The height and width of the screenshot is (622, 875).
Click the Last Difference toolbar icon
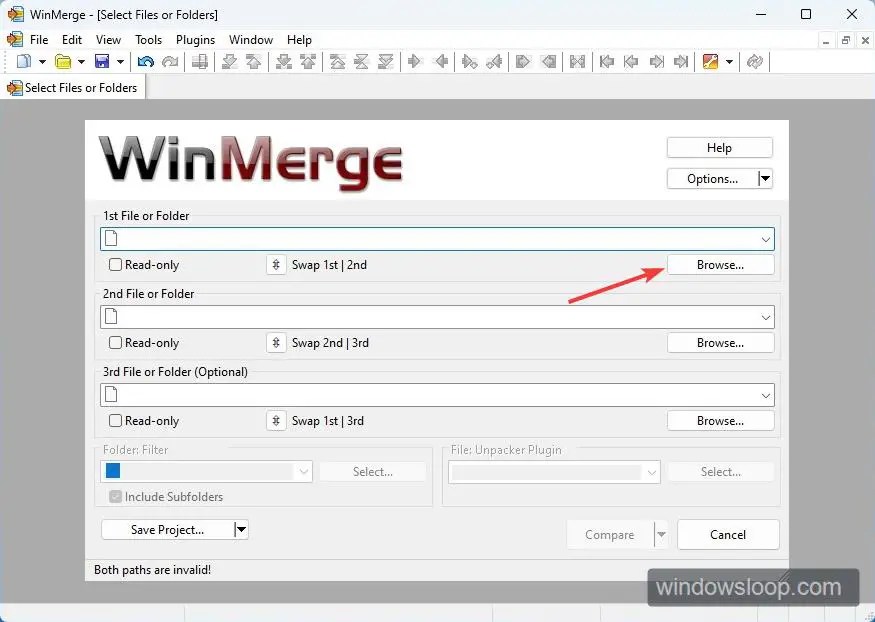point(386,61)
